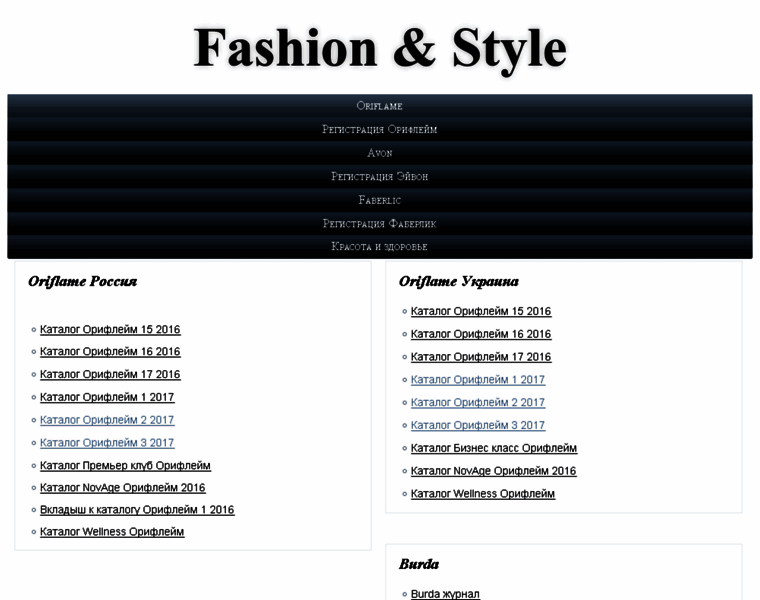The height and width of the screenshot is (600, 760).
Task: Open Каталог Орифлейм 2 2017 under Oriflame Россия
Action: [107, 420]
